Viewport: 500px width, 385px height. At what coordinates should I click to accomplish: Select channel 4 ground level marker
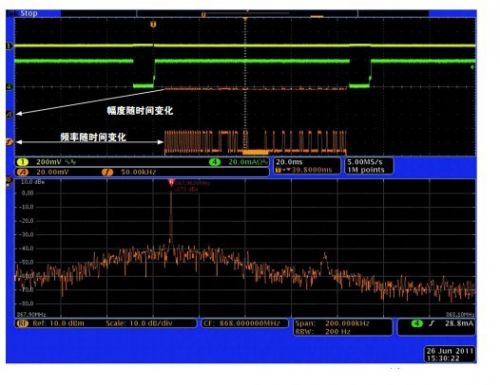9,87
